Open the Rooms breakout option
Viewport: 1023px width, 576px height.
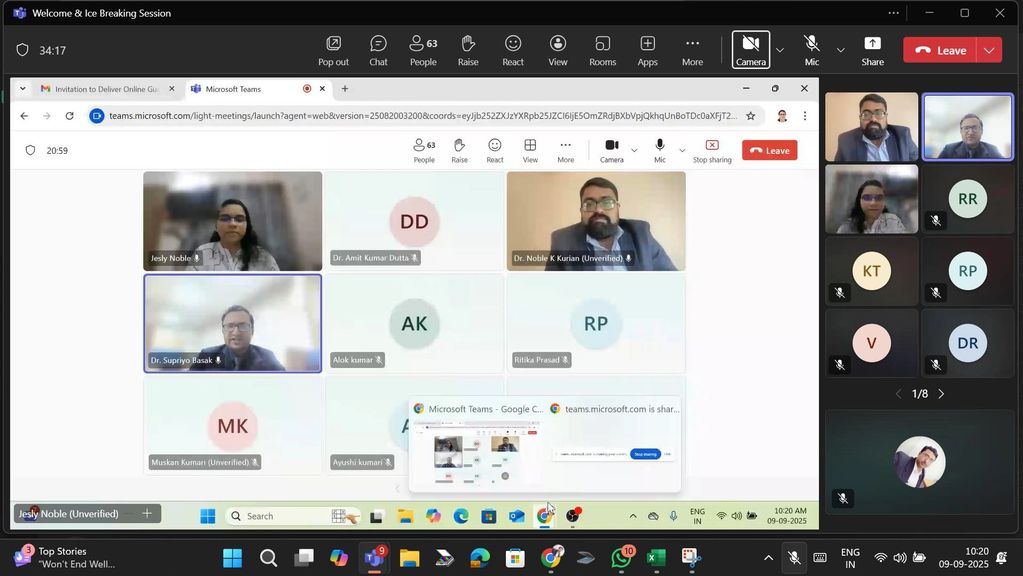[602, 49]
